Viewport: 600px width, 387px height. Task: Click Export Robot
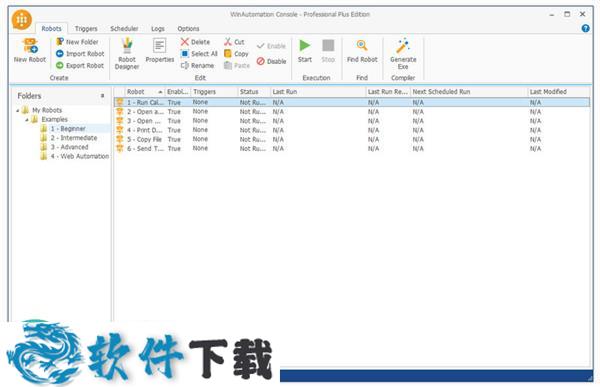point(80,65)
